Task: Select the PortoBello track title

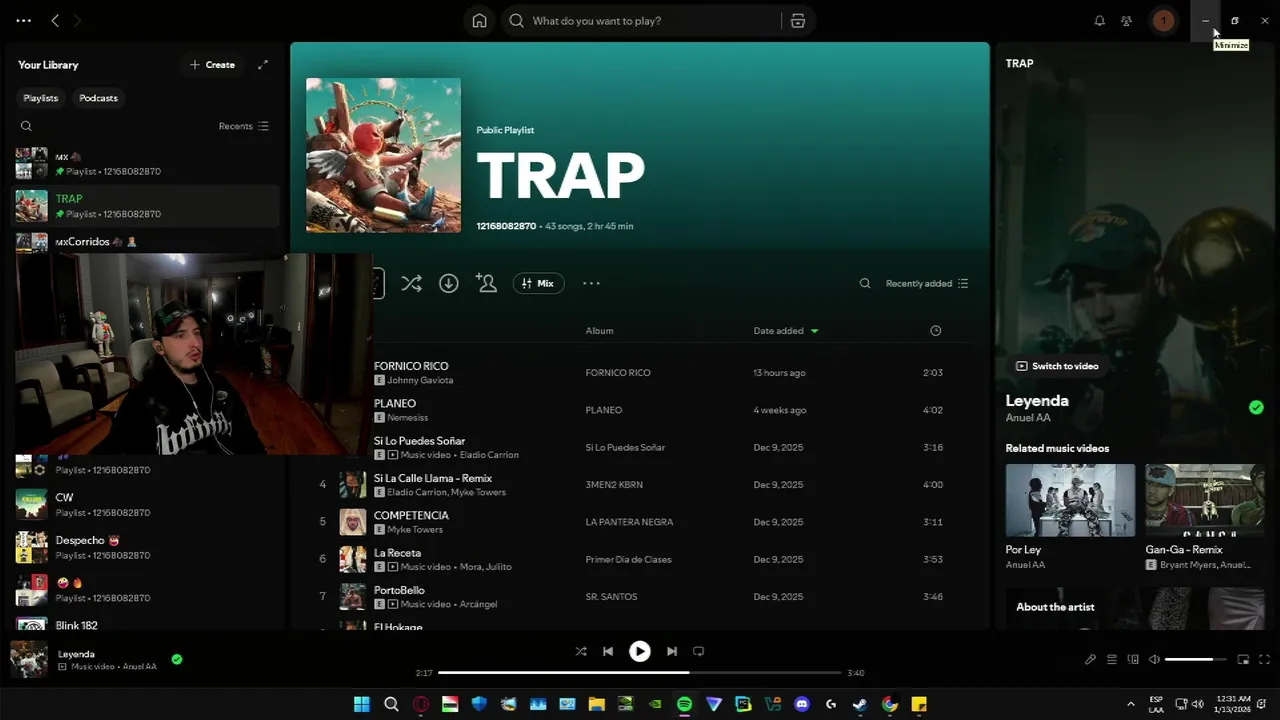Action: tap(399, 590)
